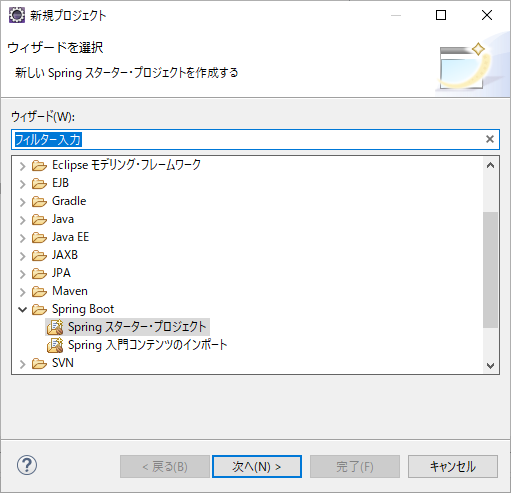Collapse the Spring Boot tree node
Screen dimensions: 511x493
pos(22,310)
